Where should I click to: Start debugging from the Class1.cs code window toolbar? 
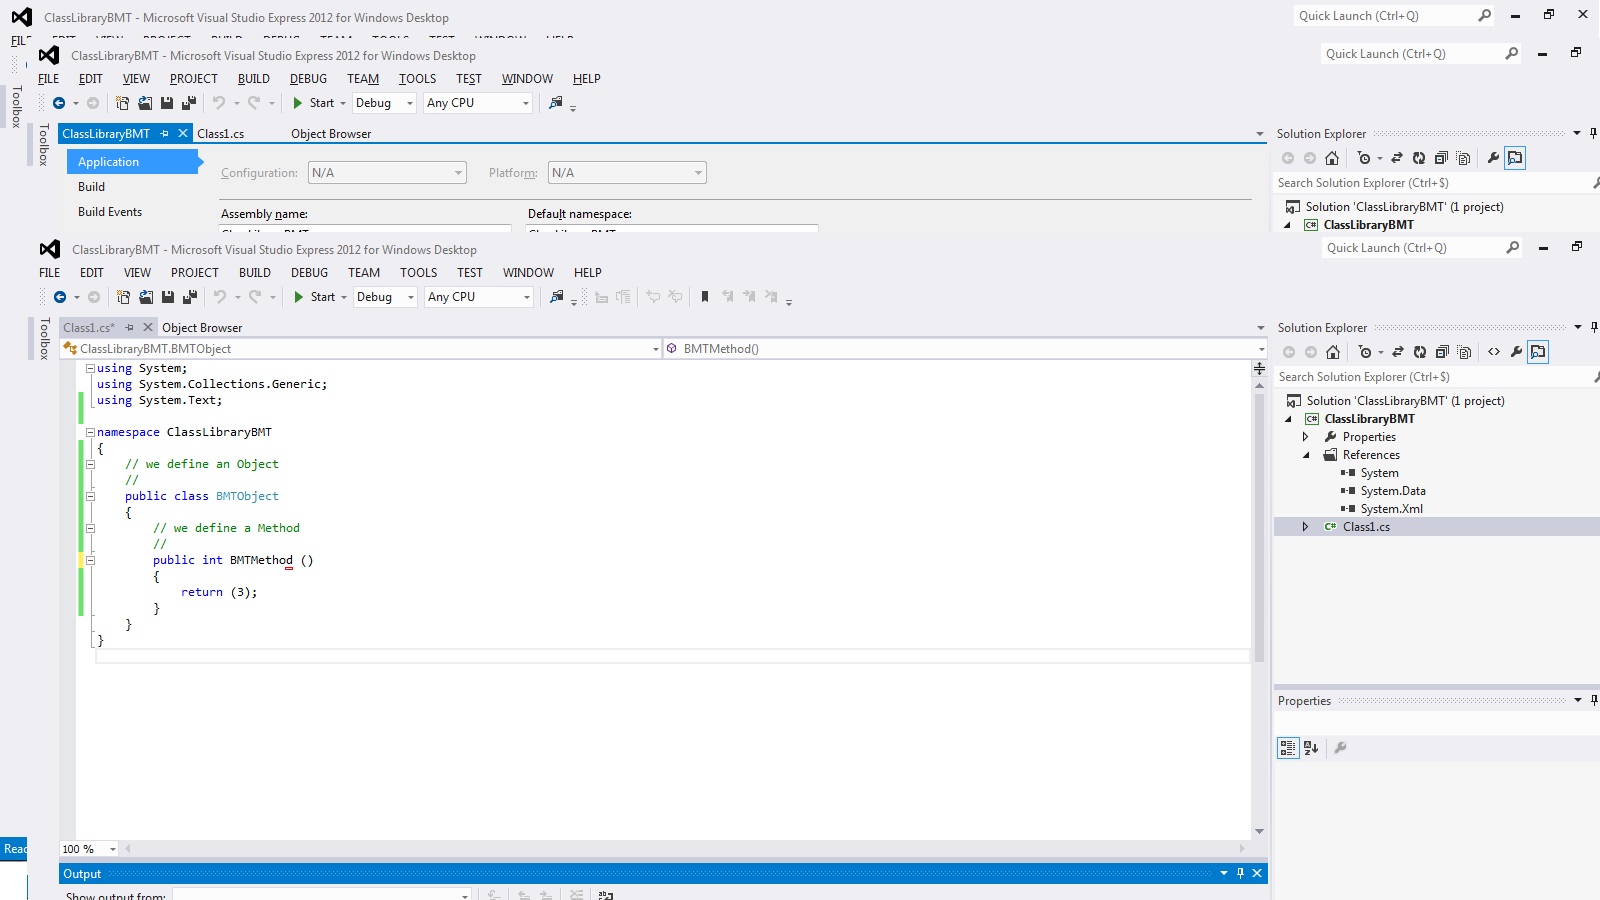pyautogui.click(x=315, y=297)
